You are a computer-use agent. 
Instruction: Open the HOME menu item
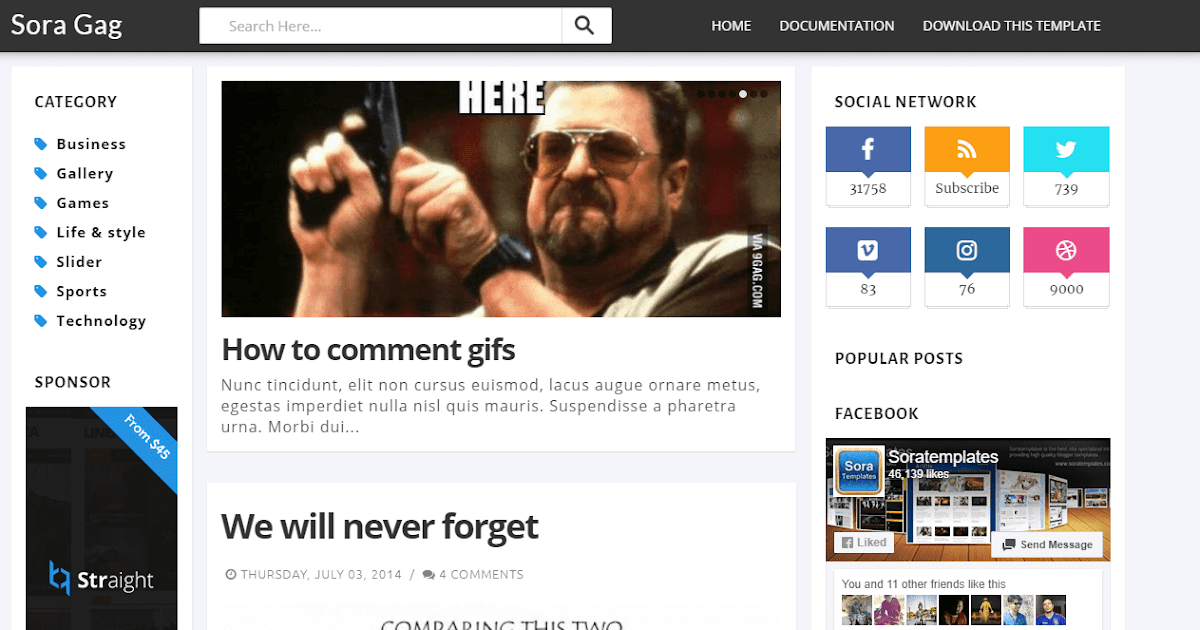click(x=731, y=25)
